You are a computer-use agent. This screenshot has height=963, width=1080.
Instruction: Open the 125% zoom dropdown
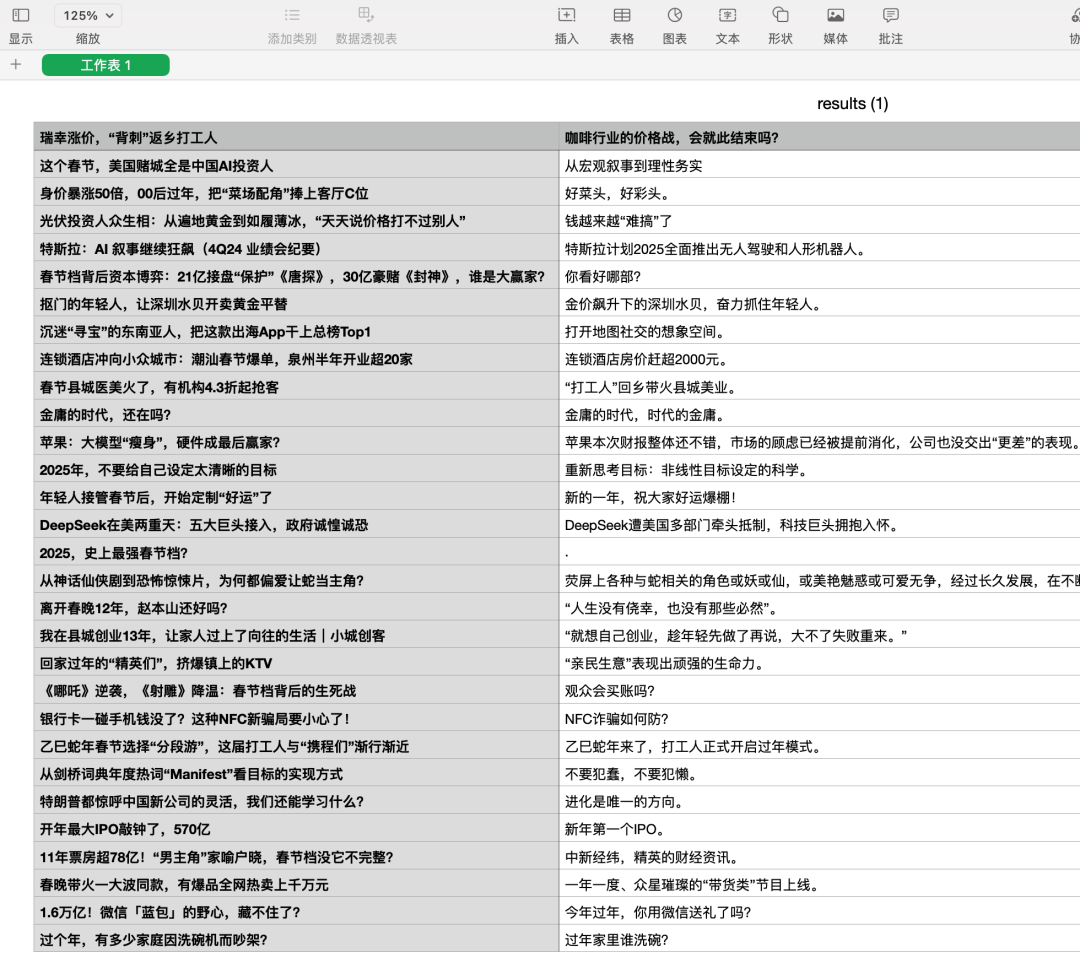click(x=88, y=15)
